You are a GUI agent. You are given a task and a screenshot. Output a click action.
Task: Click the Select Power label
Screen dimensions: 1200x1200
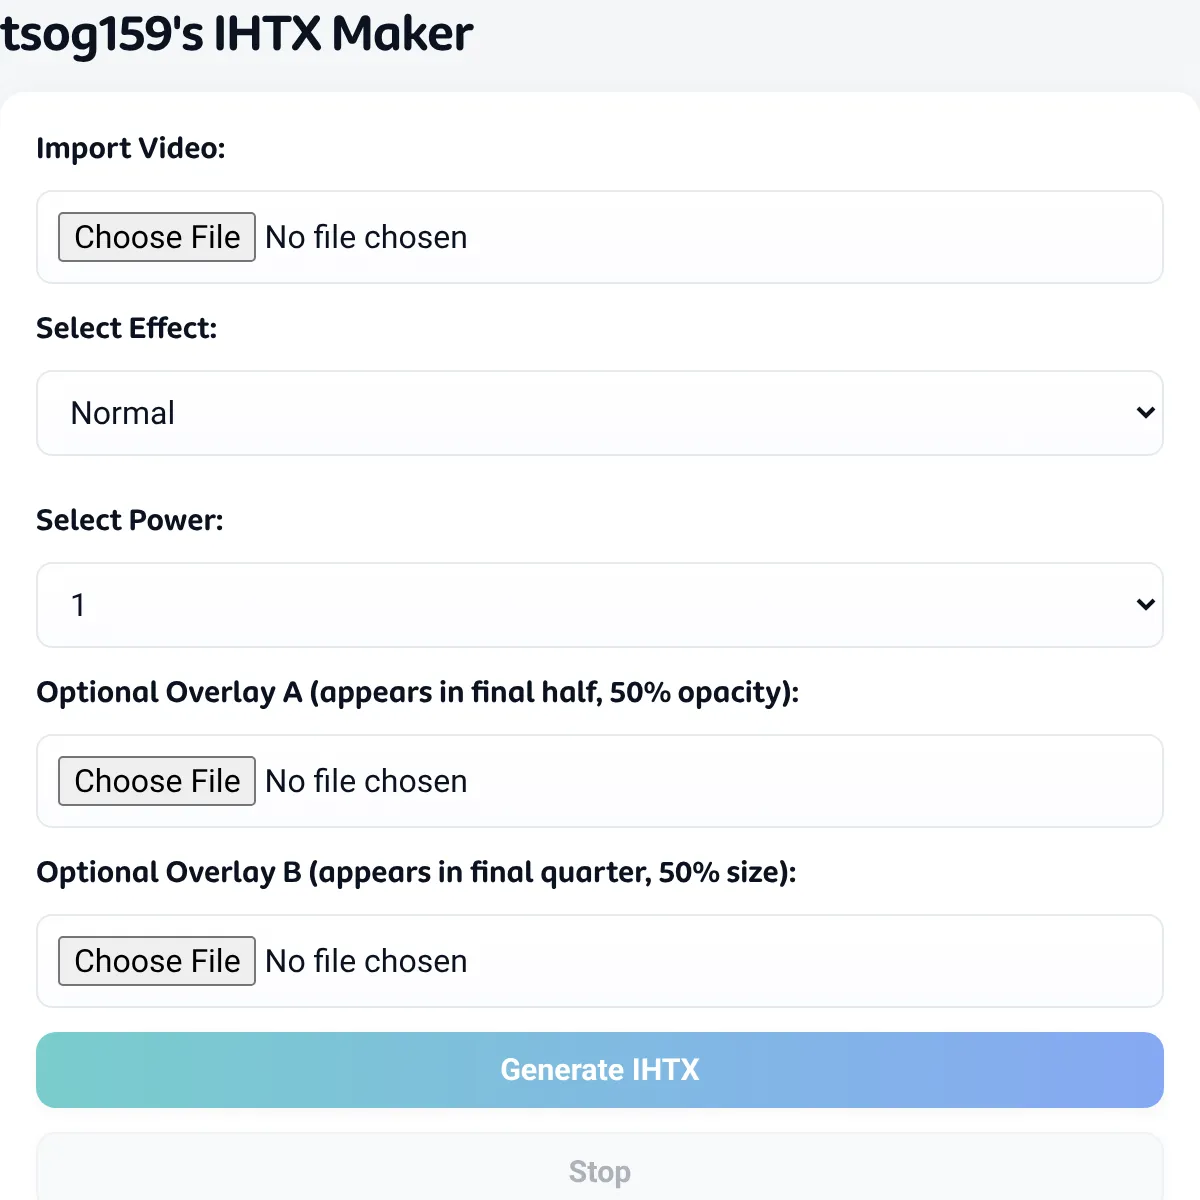pyautogui.click(x=130, y=520)
